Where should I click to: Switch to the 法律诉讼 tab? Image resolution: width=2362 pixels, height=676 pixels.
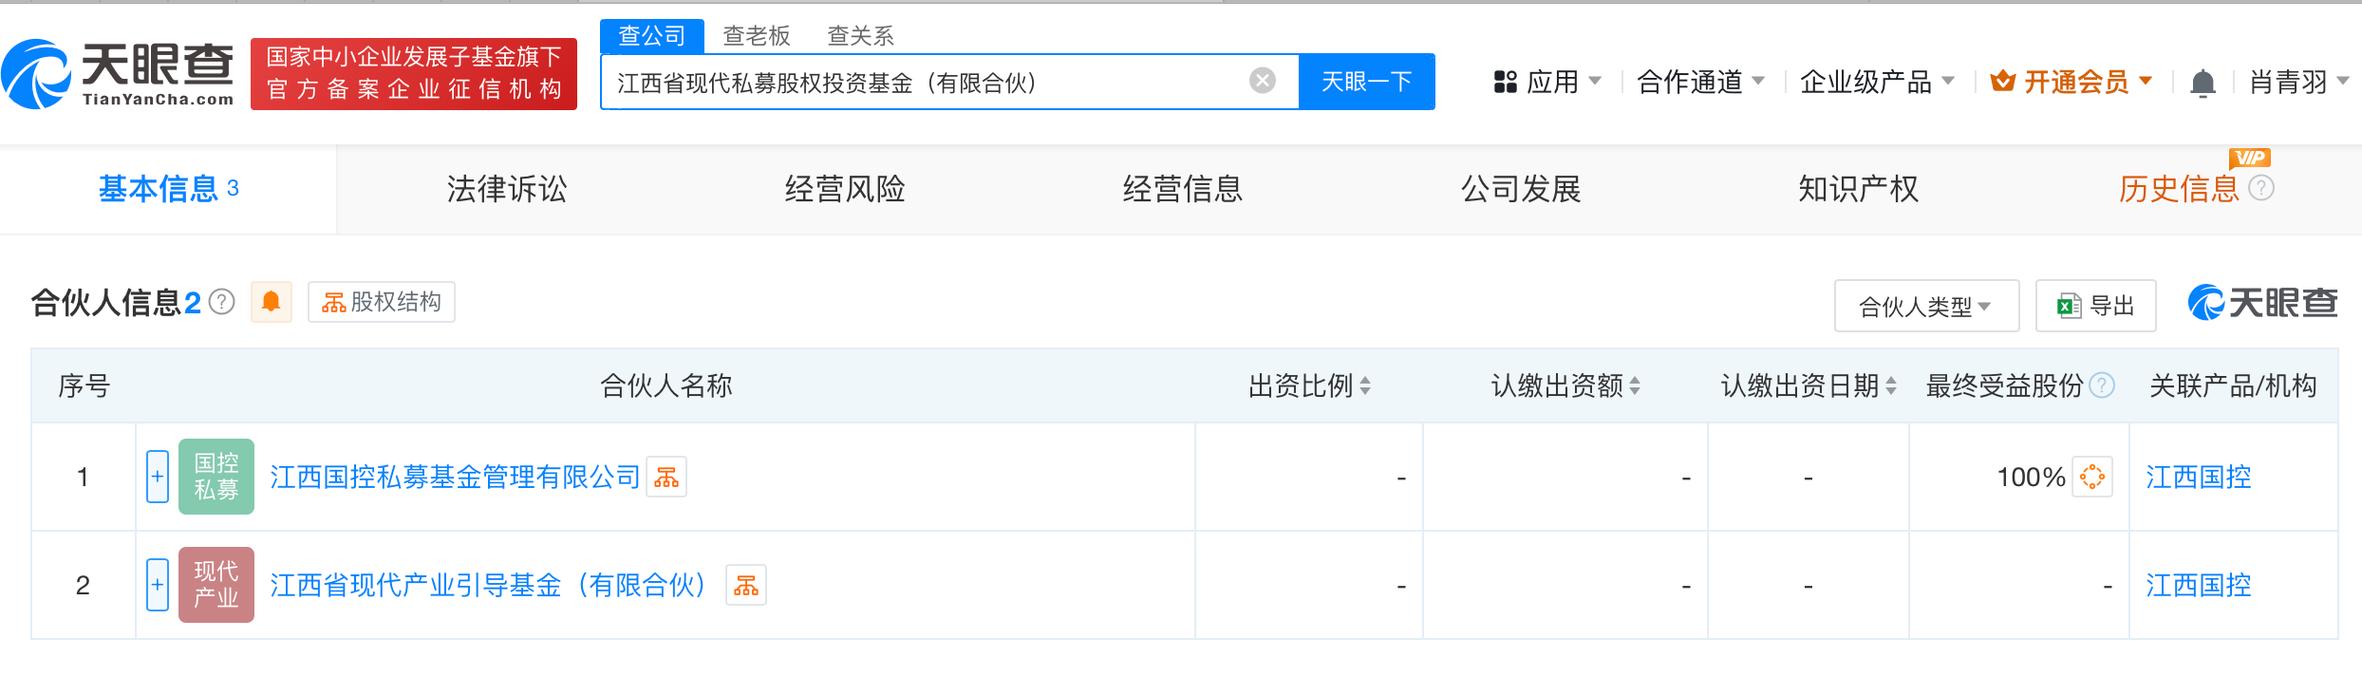click(506, 189)
